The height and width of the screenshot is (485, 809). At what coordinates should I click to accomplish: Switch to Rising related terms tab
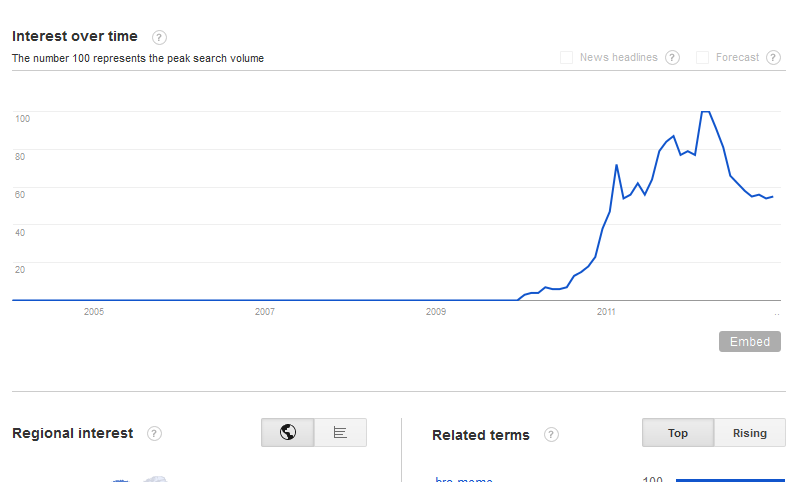pyautogui.click(x=750, y=433)
